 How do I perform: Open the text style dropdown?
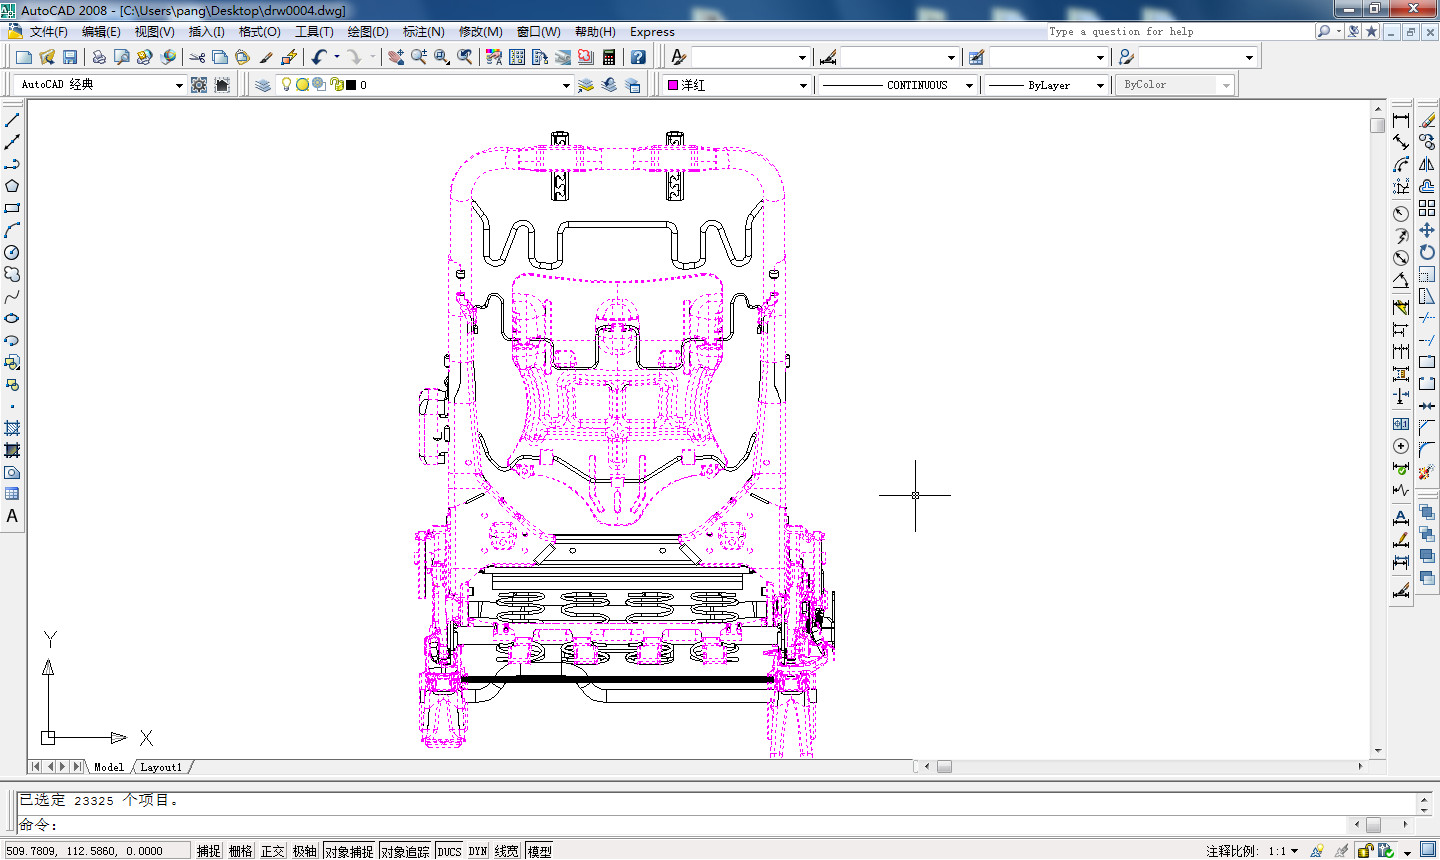[802, 57]
